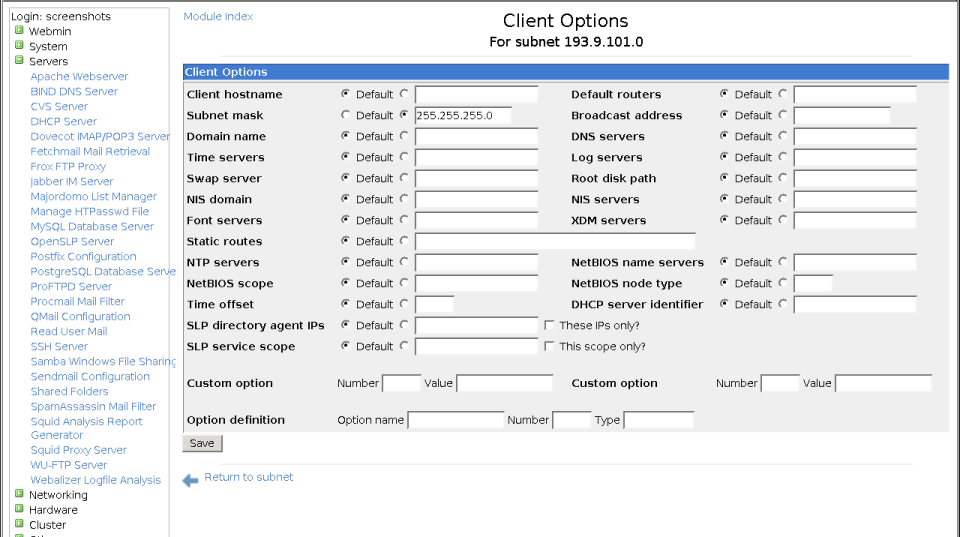
Task: Open Squid Analysis Report Generator module
Action: tap(86, 428)
